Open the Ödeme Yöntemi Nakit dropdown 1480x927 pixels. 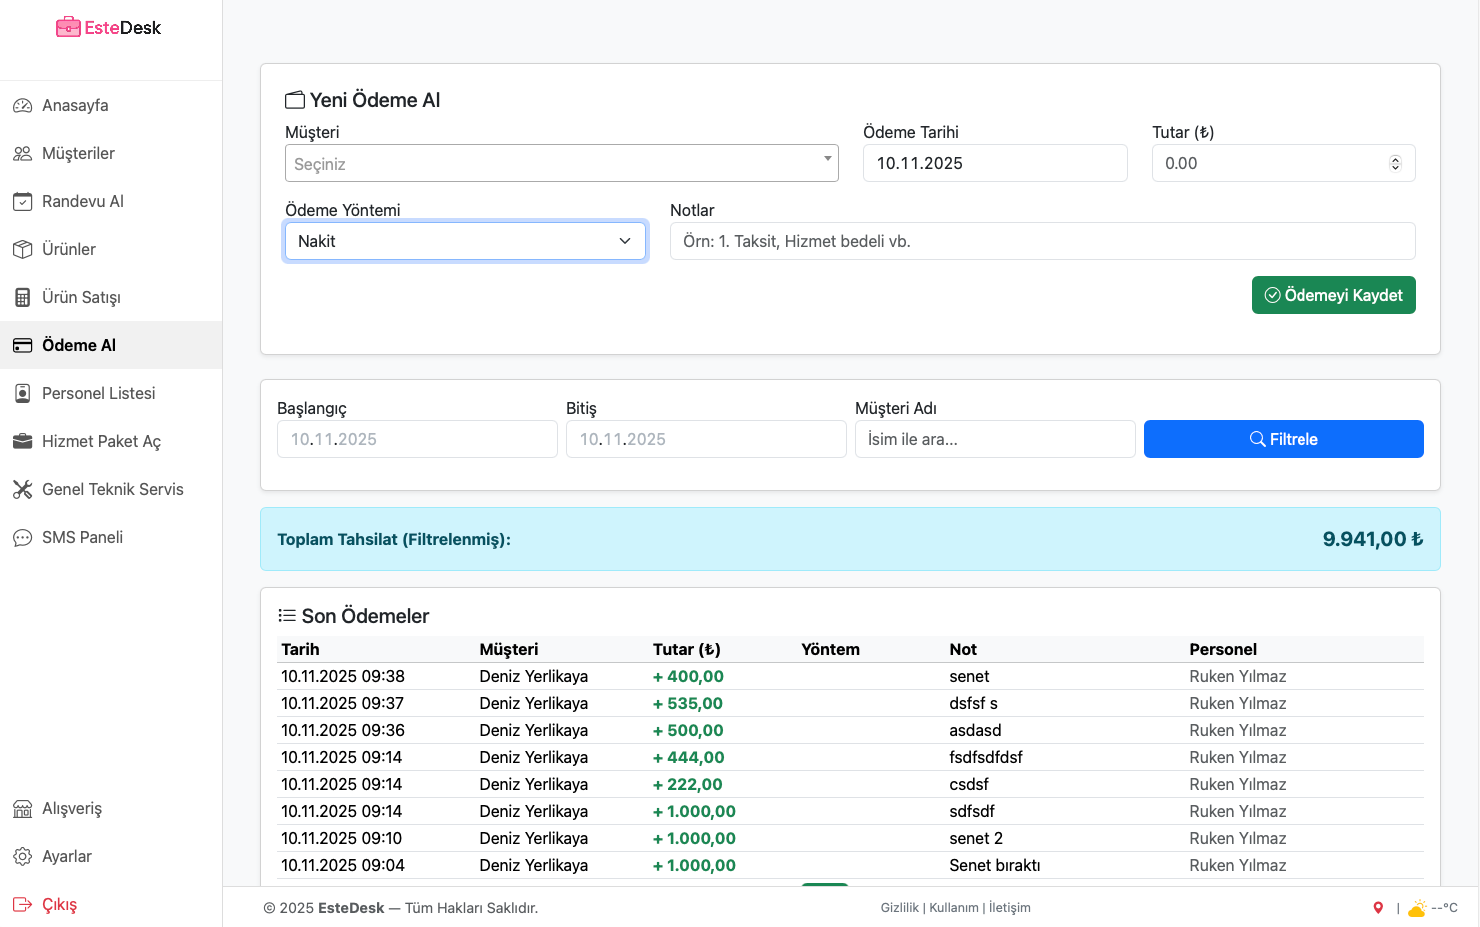465,241
